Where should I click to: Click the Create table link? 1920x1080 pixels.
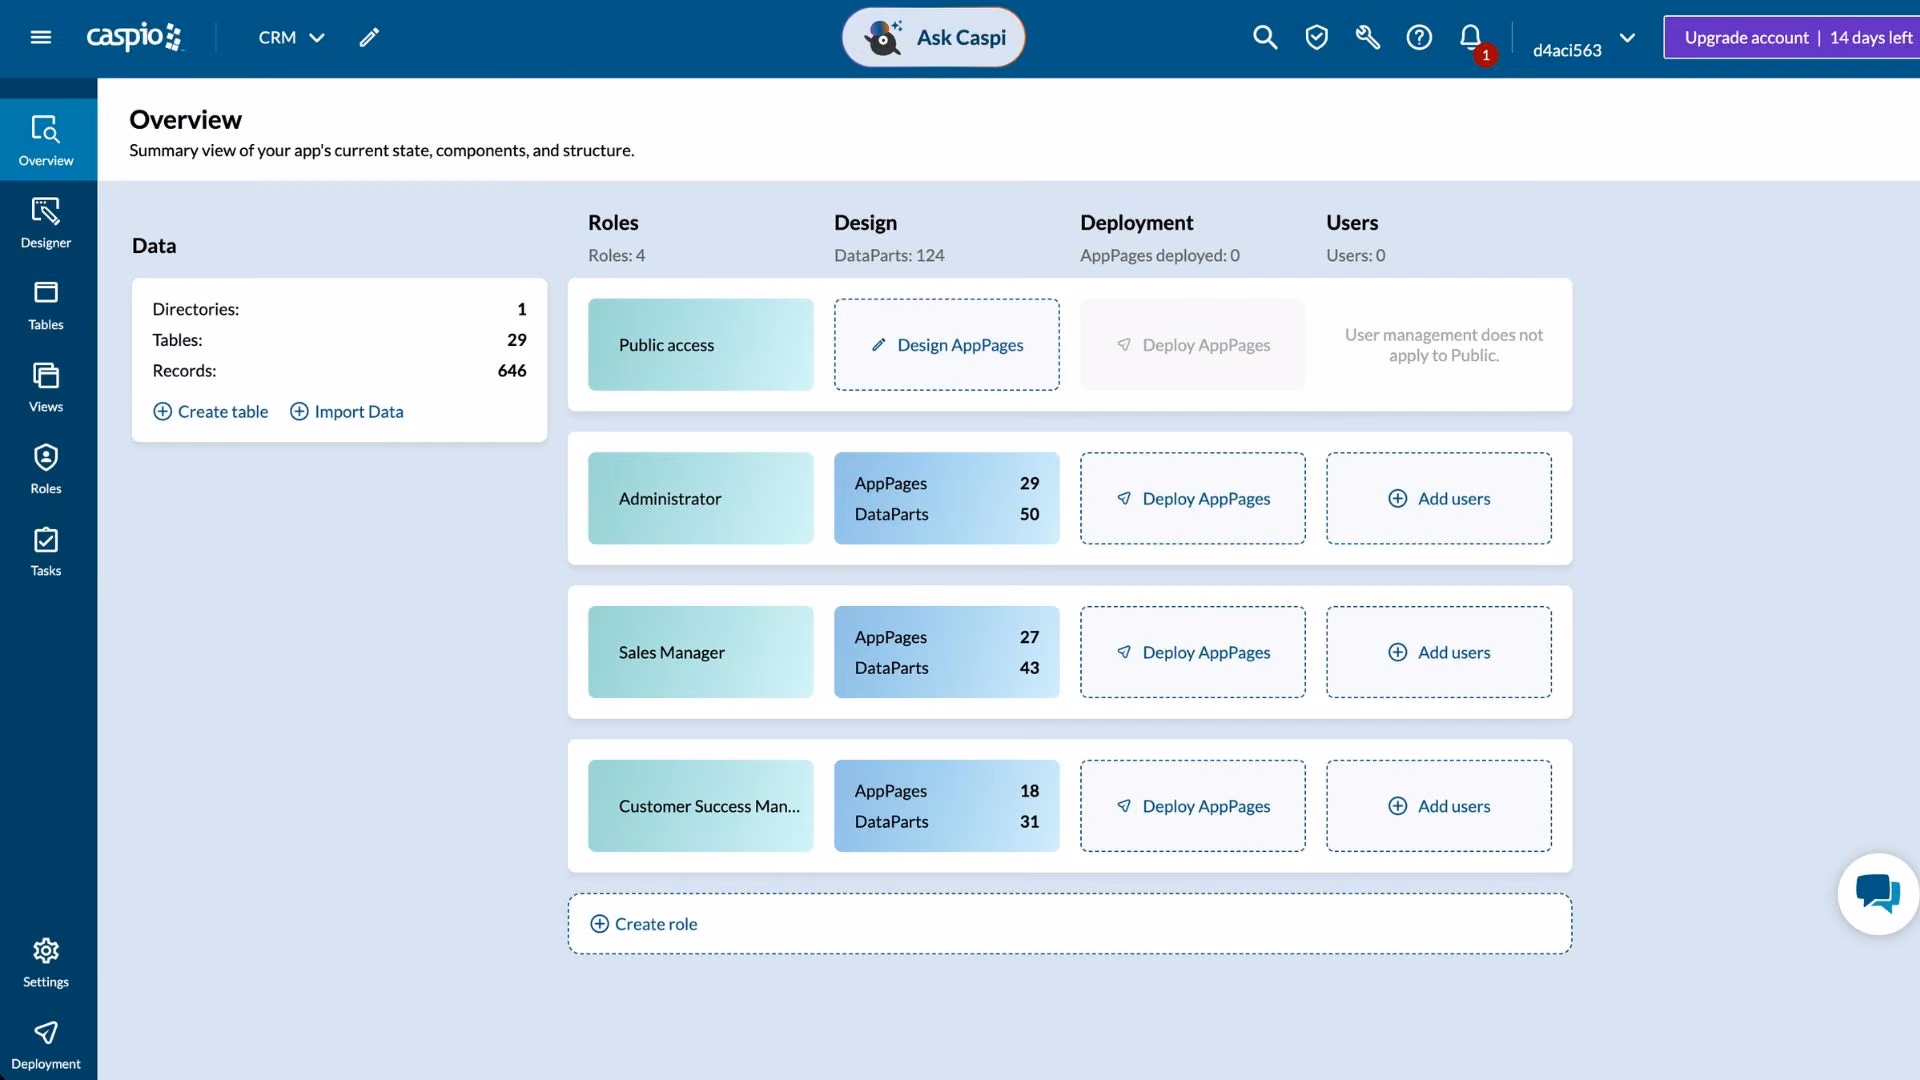click(211, 411)
